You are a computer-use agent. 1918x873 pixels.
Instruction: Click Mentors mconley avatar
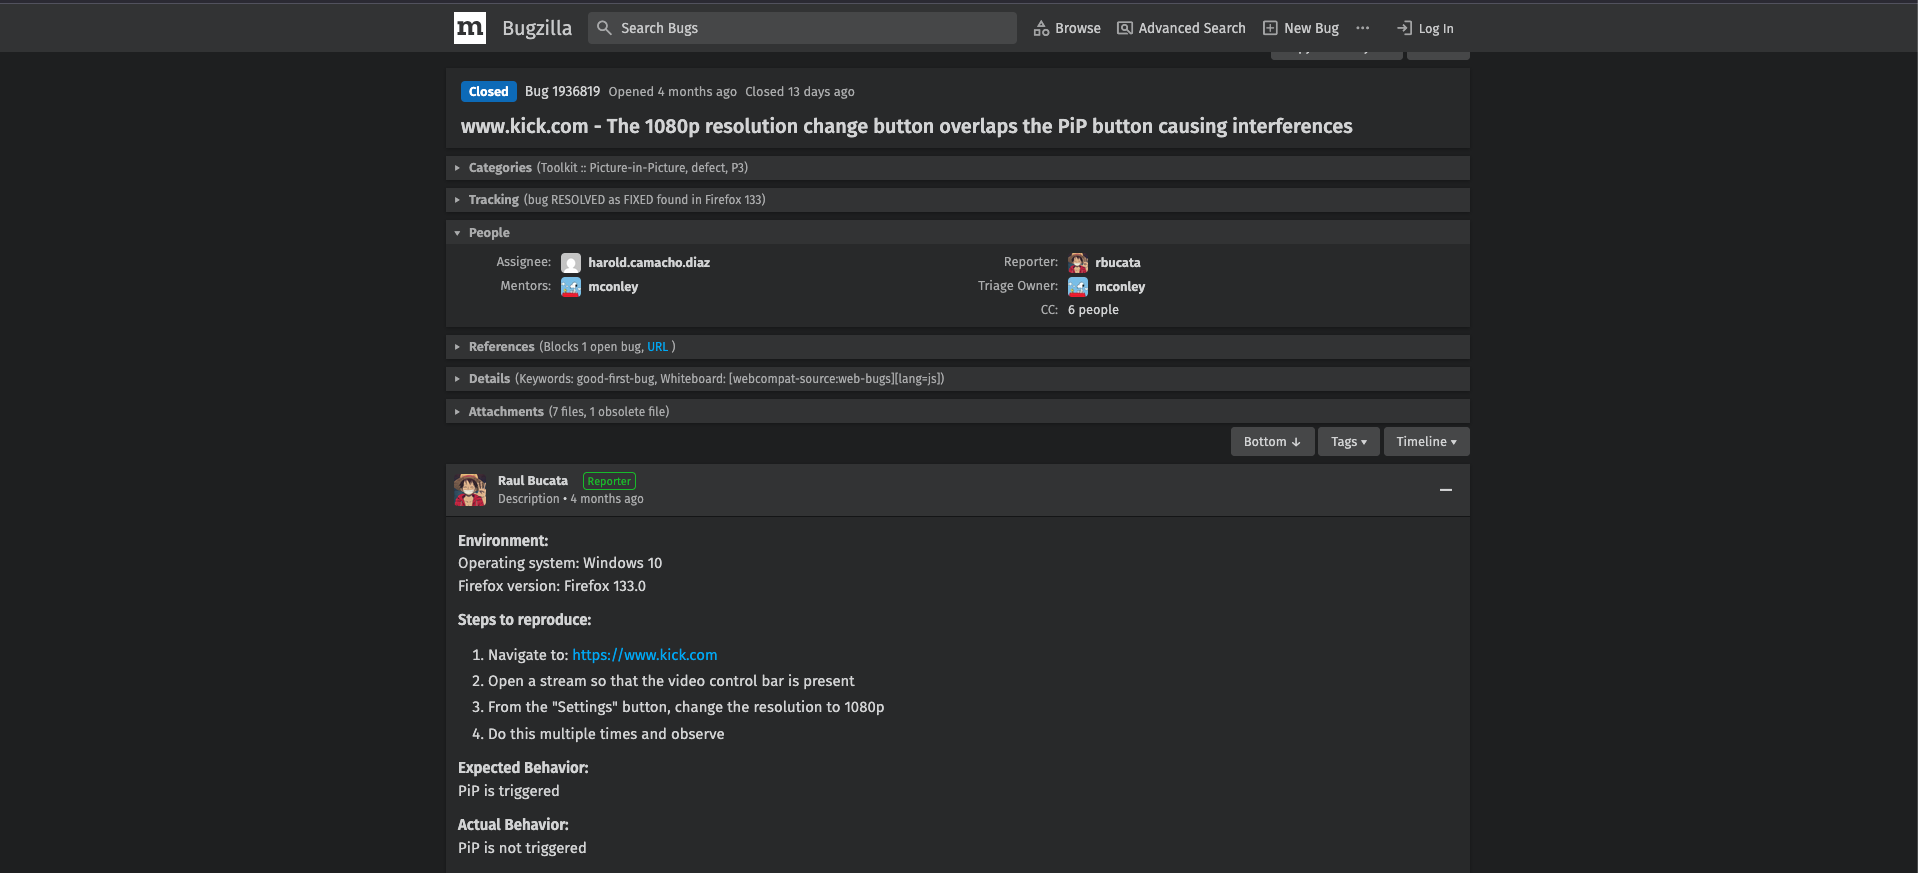571,287
